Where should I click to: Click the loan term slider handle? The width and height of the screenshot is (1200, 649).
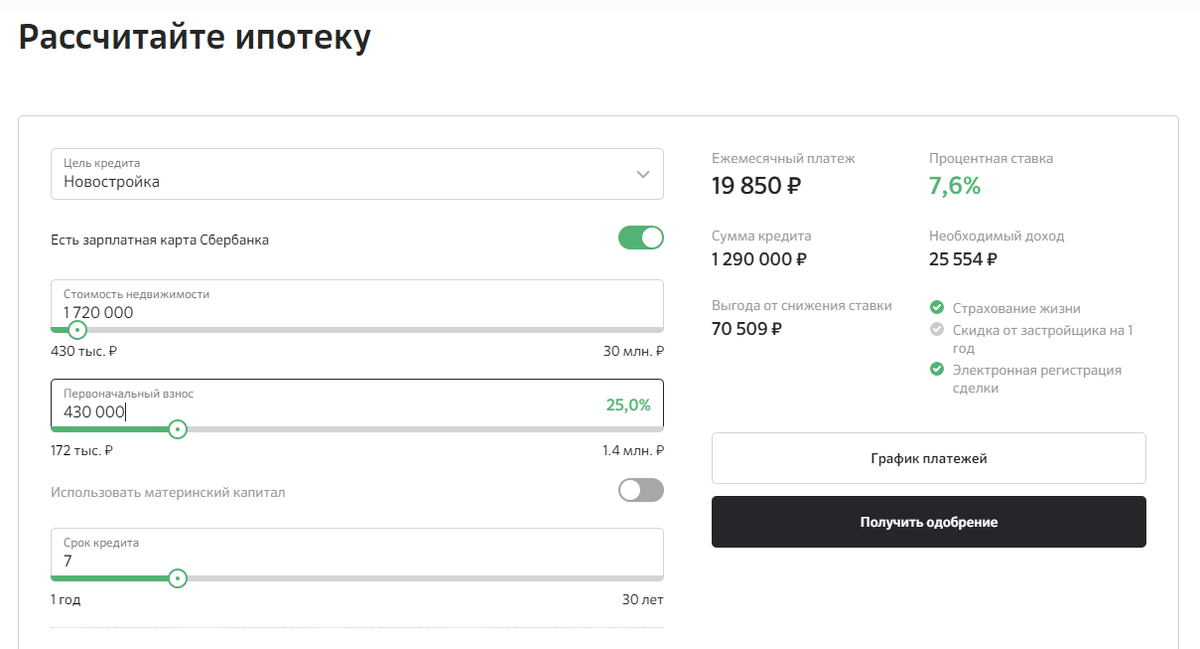[177, 578]
